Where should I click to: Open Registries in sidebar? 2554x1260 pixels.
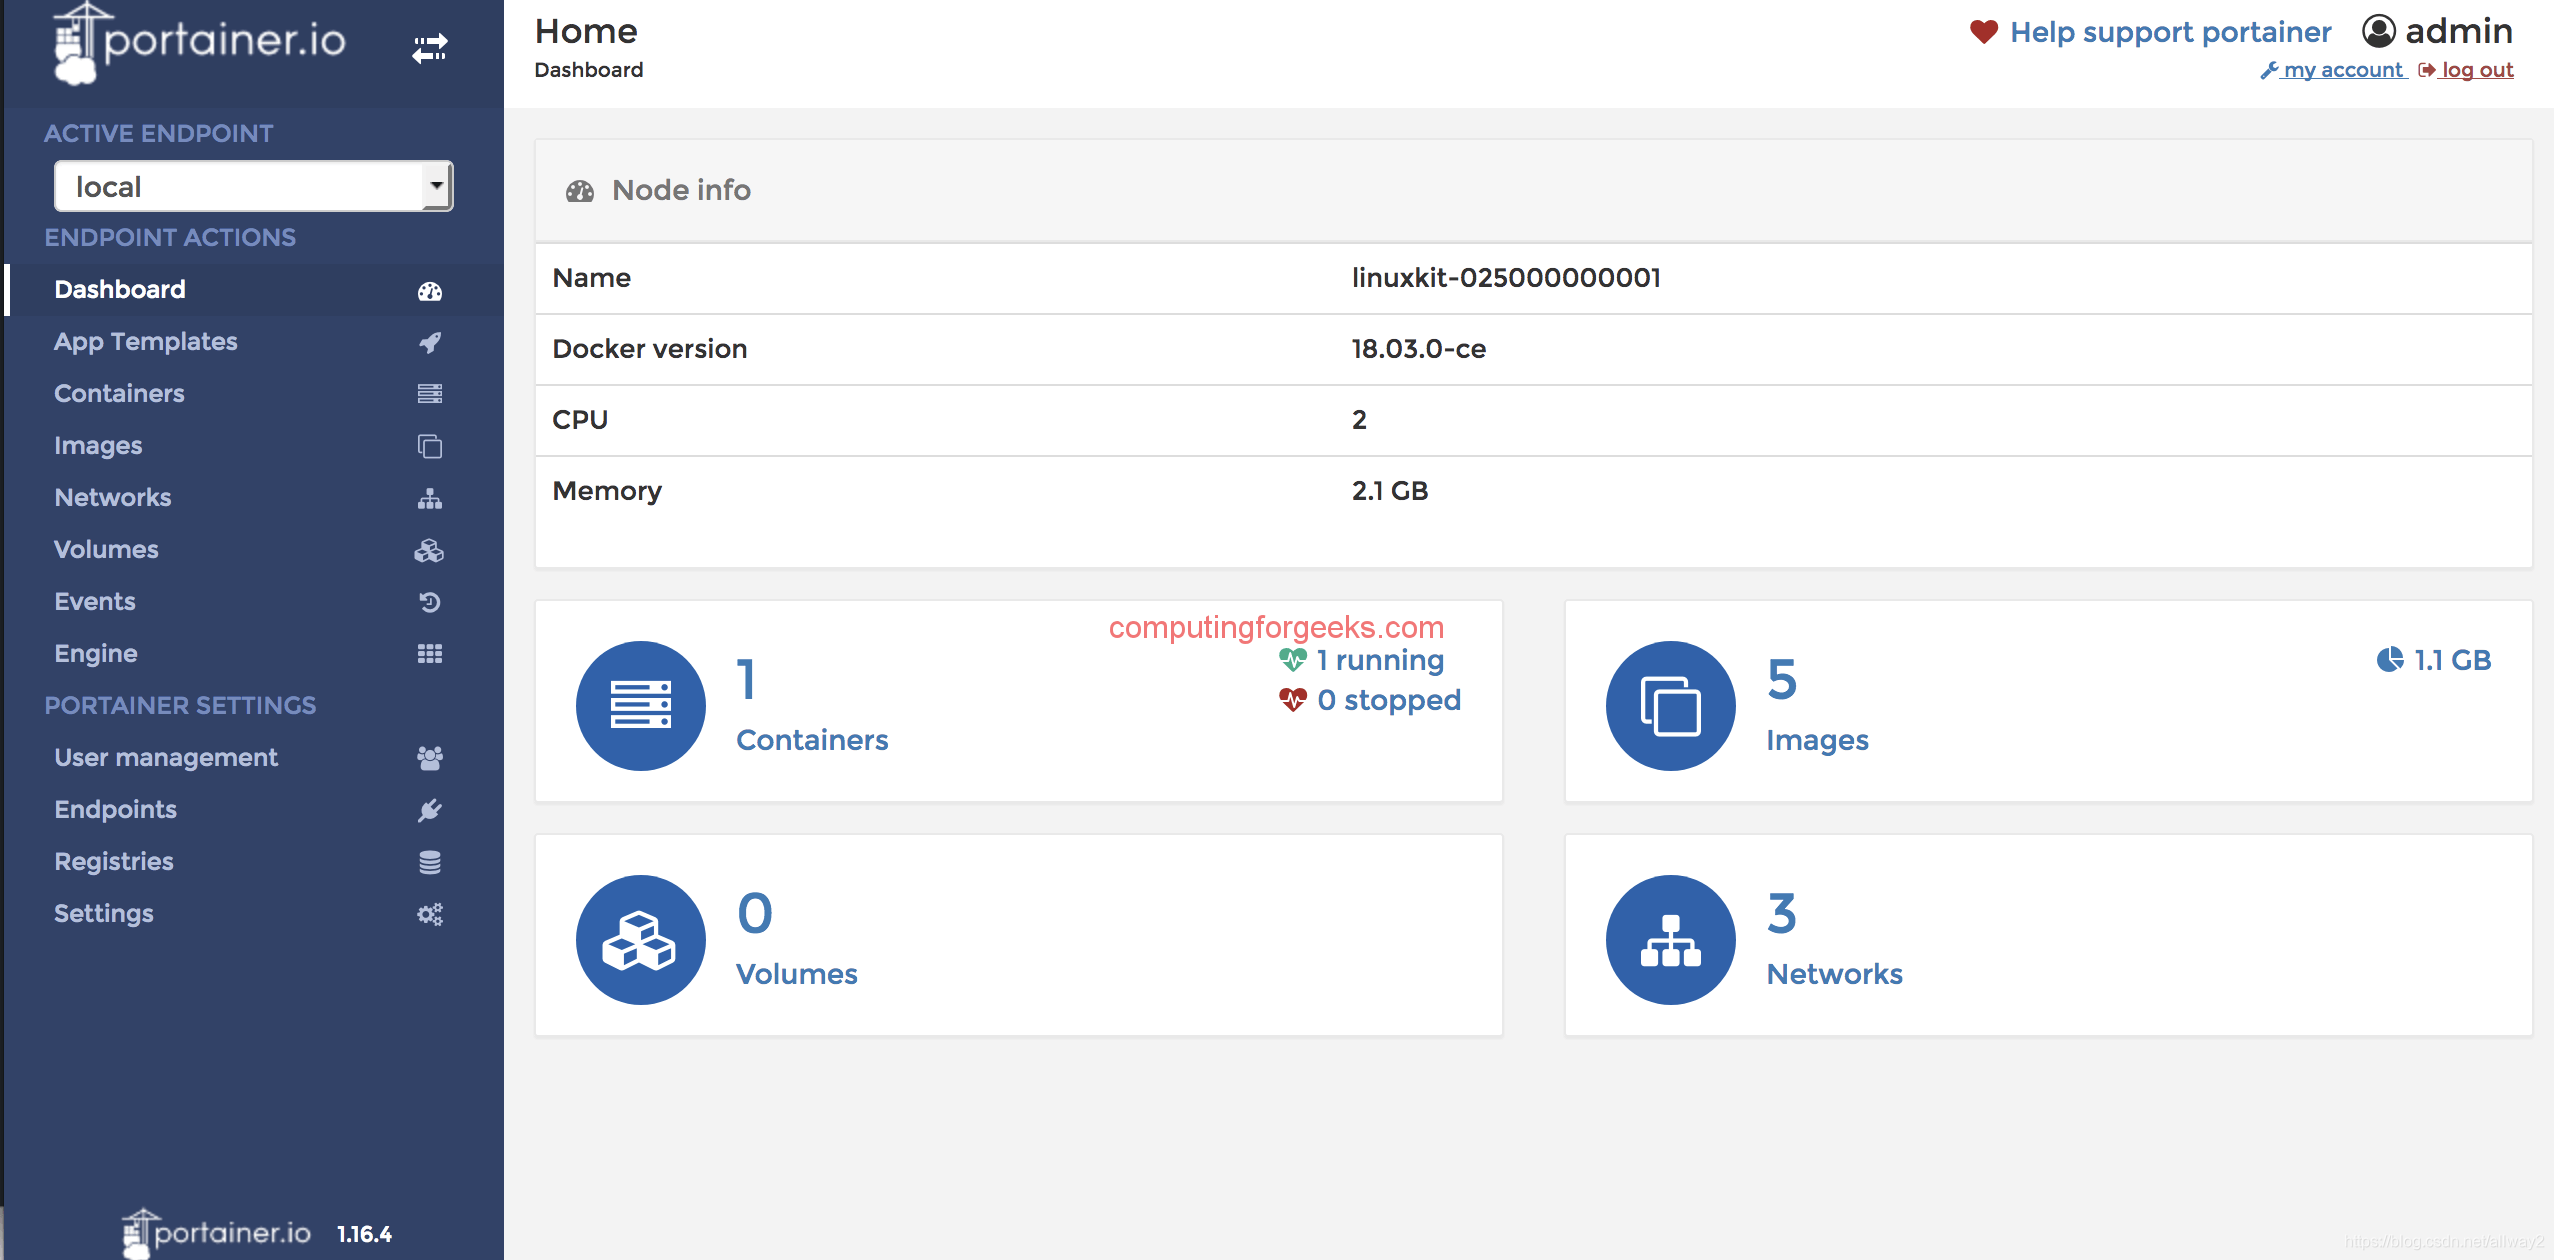[254, 862]
